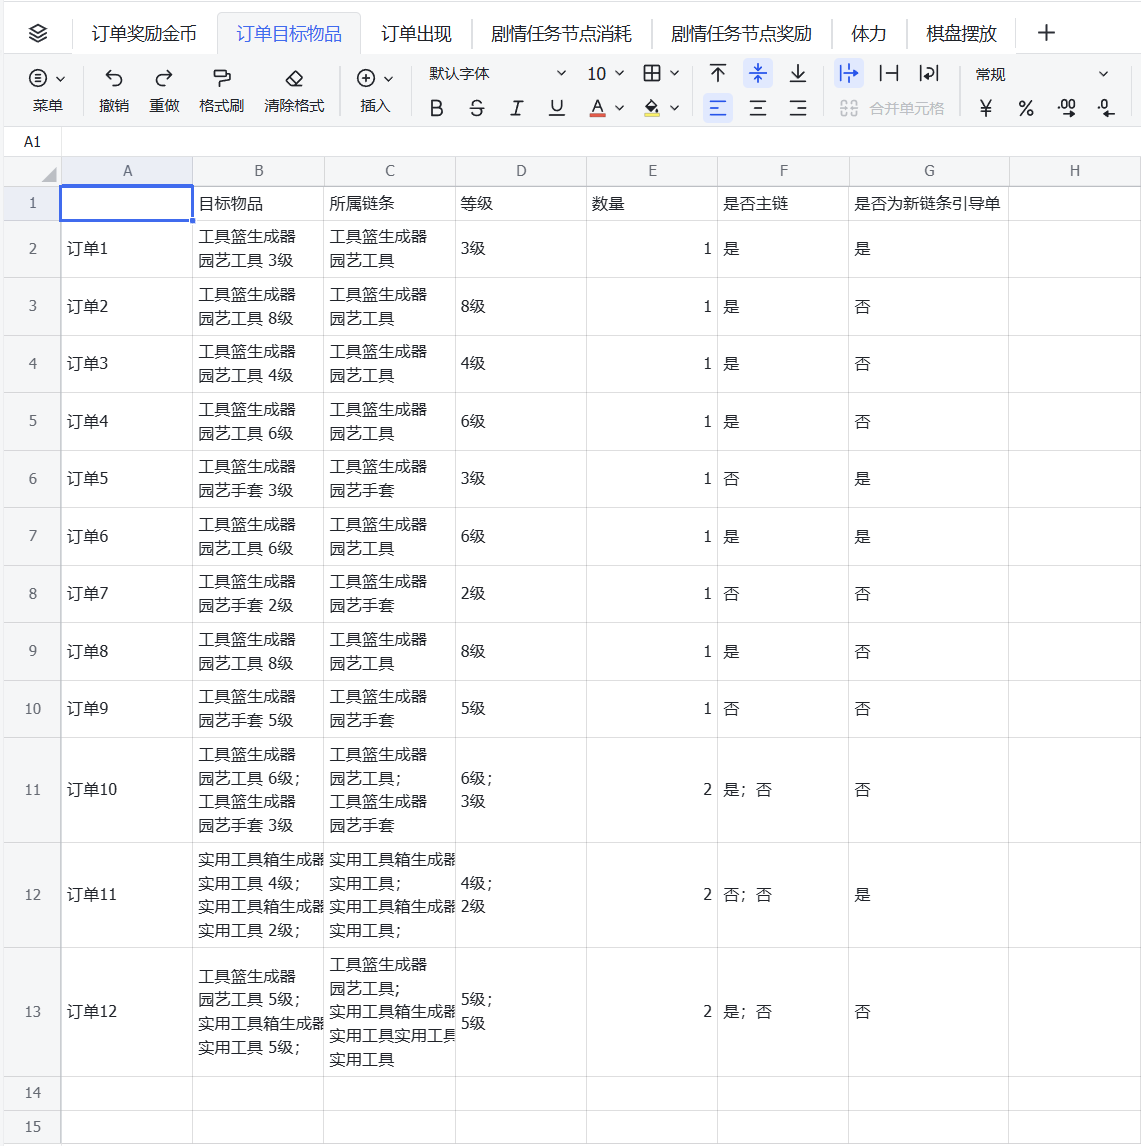This screenshot has height=1146, width=1141.
Task: Switch to the 棋盘摆放 sheet tab
Action: pos(961,34)
